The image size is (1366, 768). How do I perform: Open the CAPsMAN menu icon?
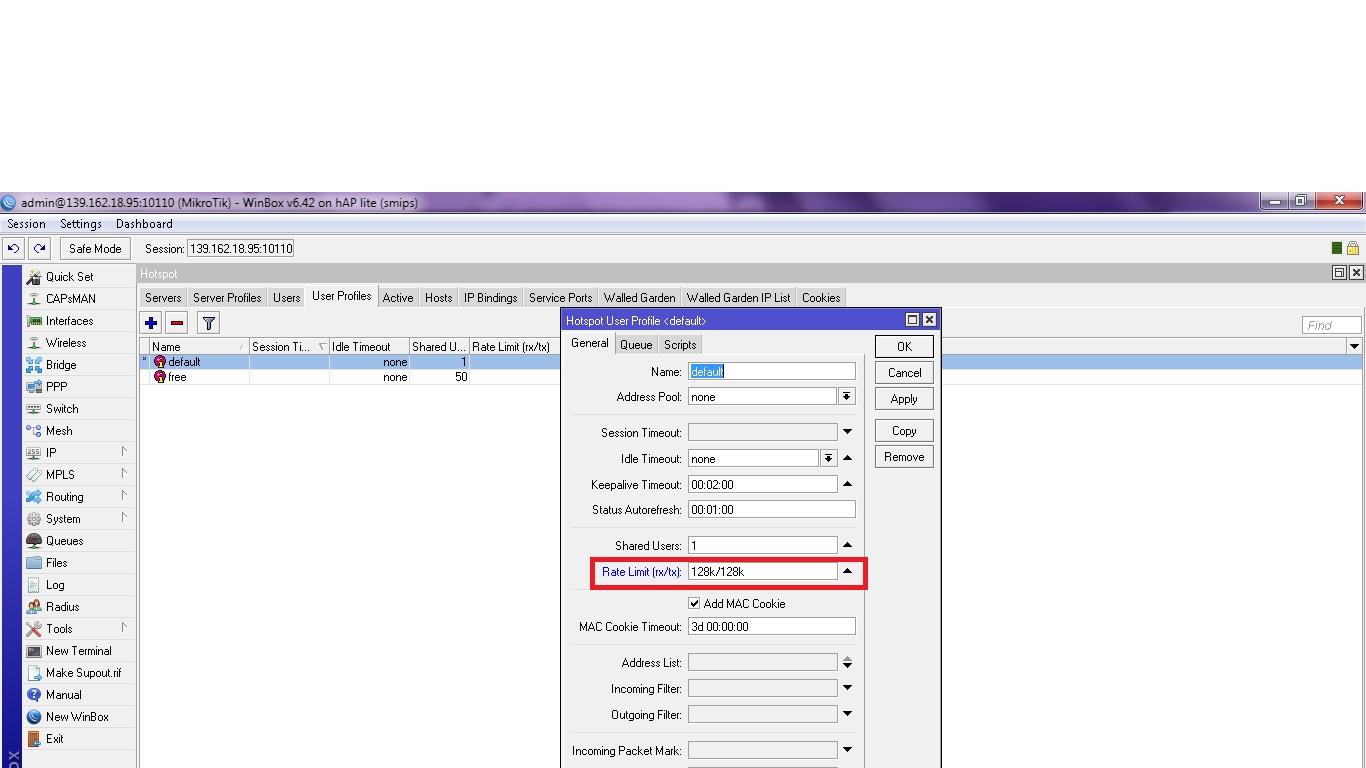point(34,299)
